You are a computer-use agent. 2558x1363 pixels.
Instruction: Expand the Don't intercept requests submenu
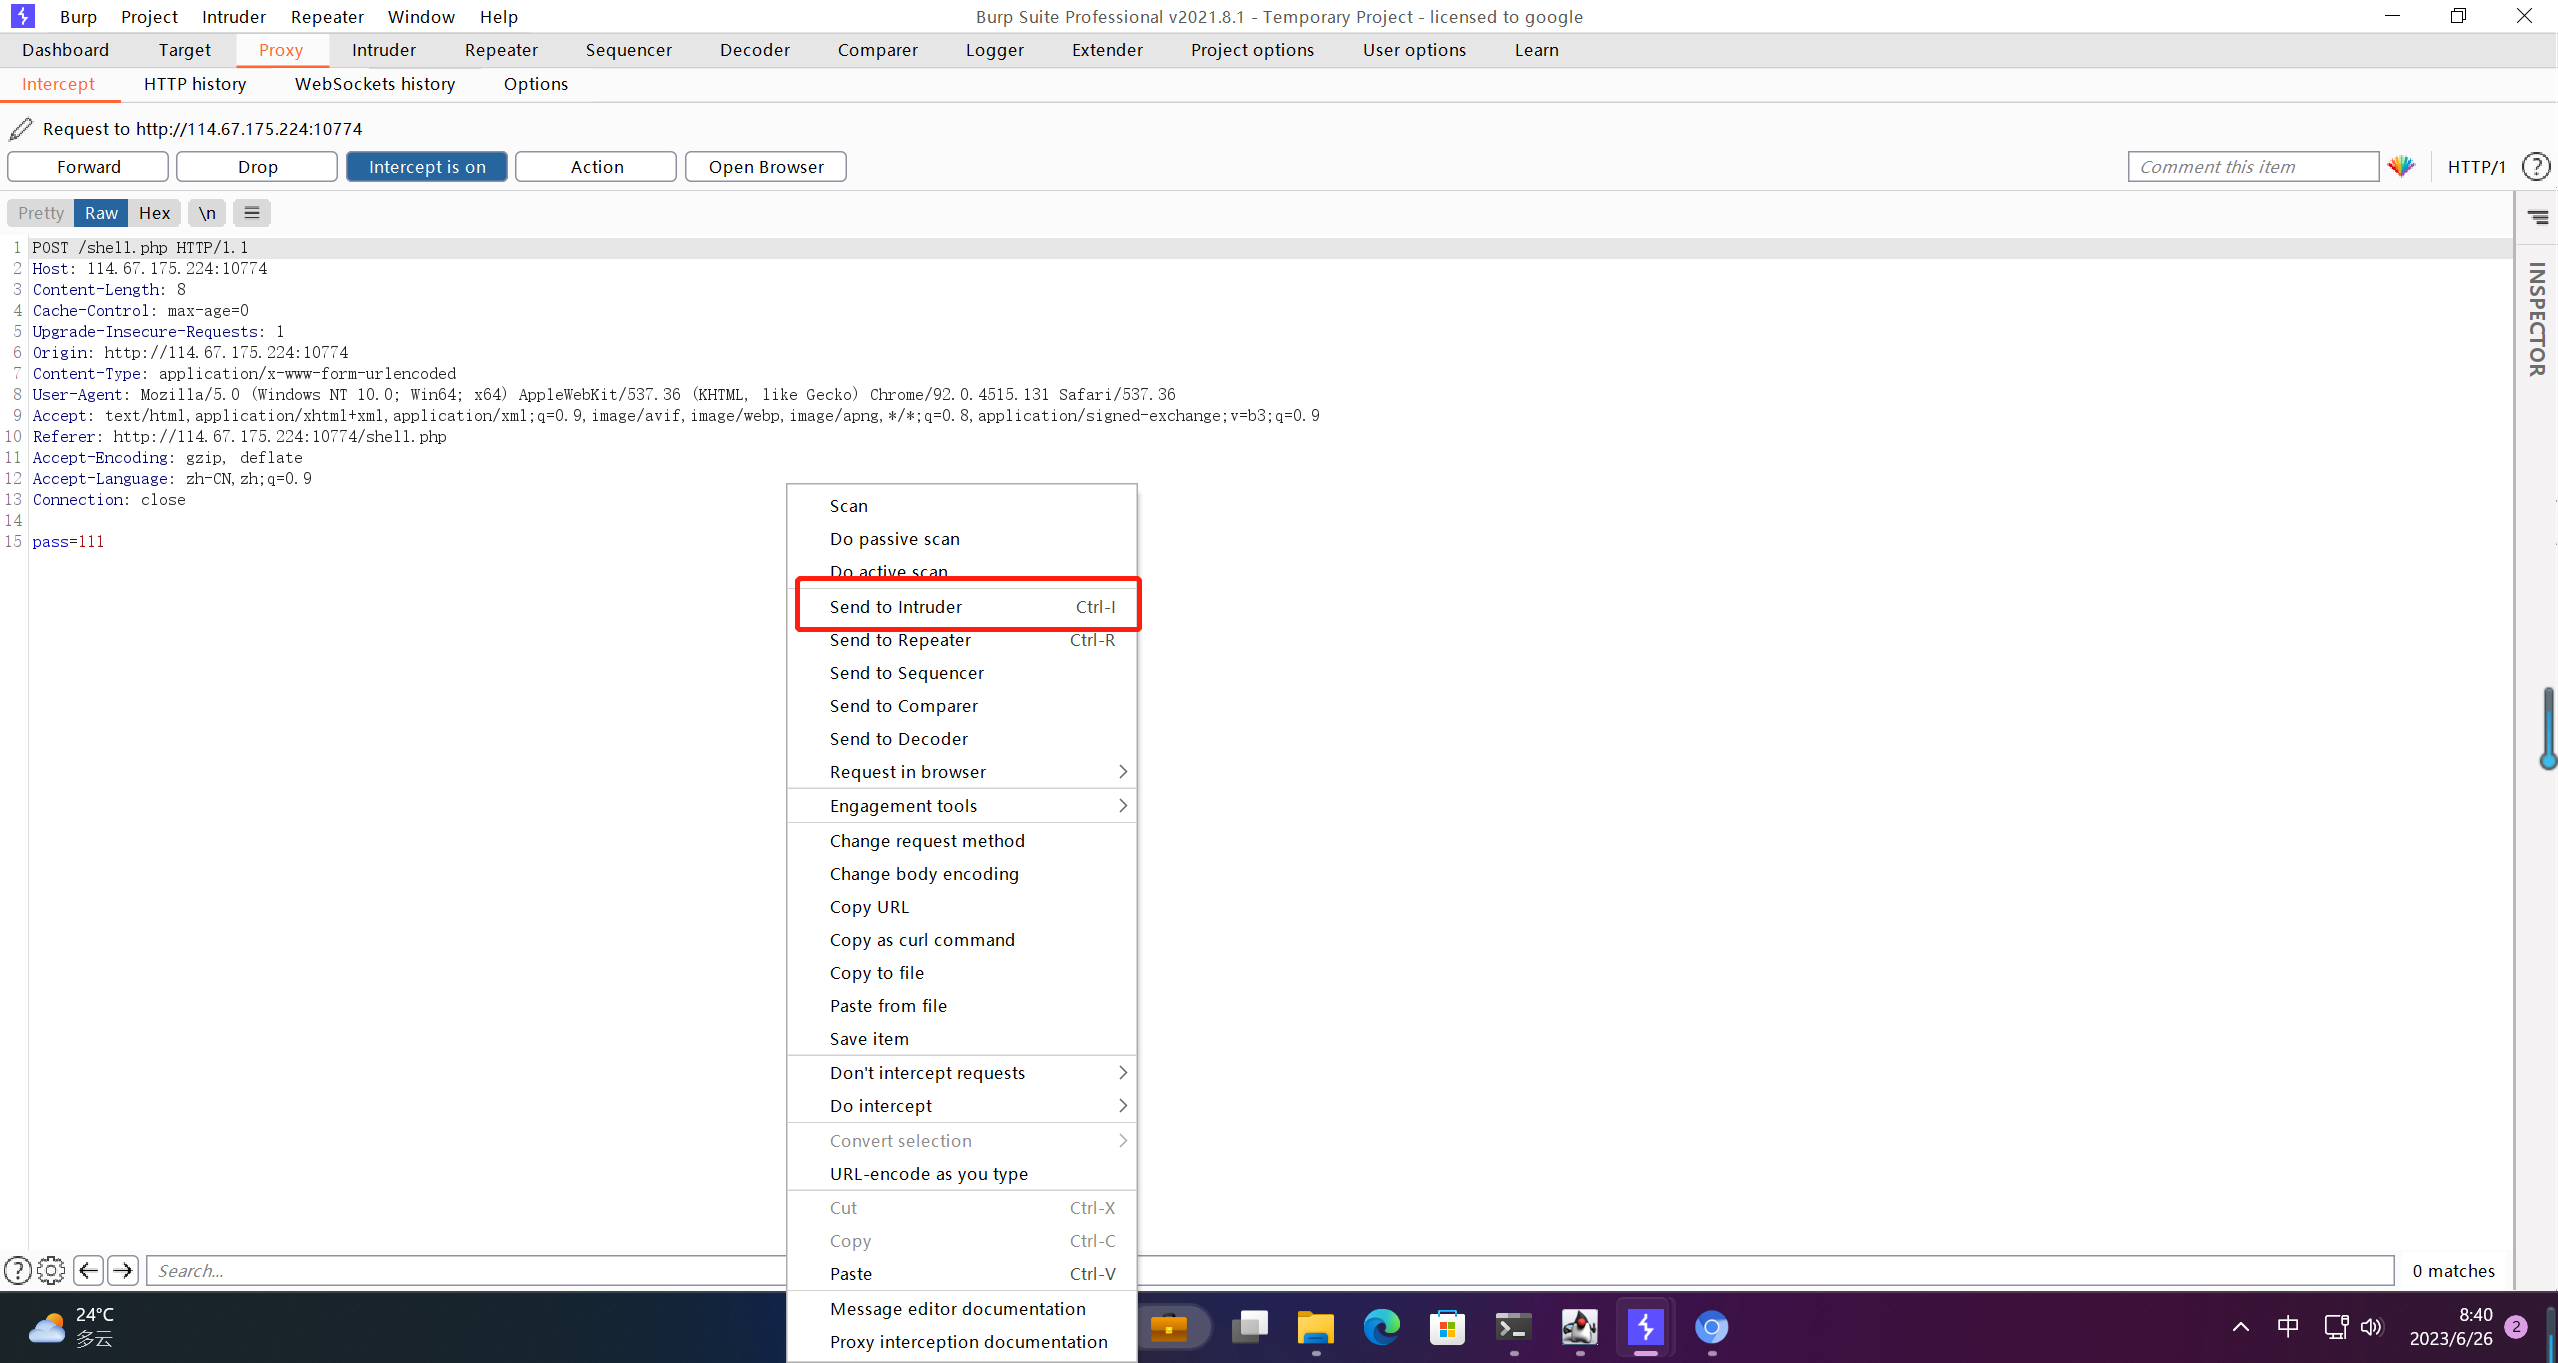click(963, 1072)
